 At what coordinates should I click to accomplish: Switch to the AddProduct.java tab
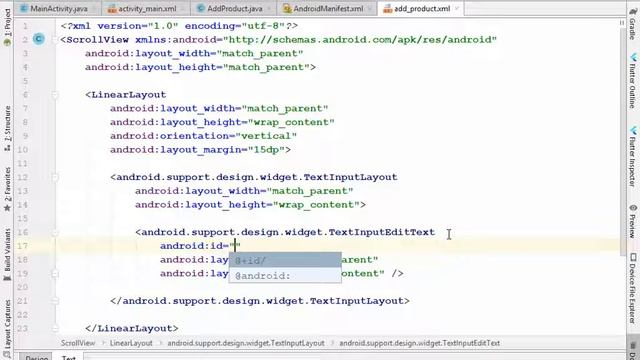coord(234,8)
